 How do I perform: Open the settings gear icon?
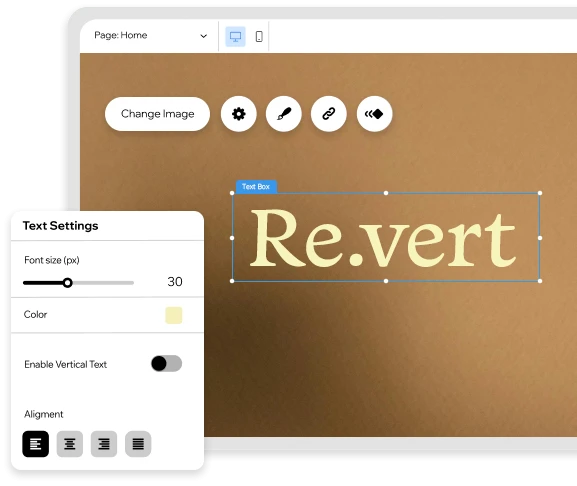coord(238,114)
